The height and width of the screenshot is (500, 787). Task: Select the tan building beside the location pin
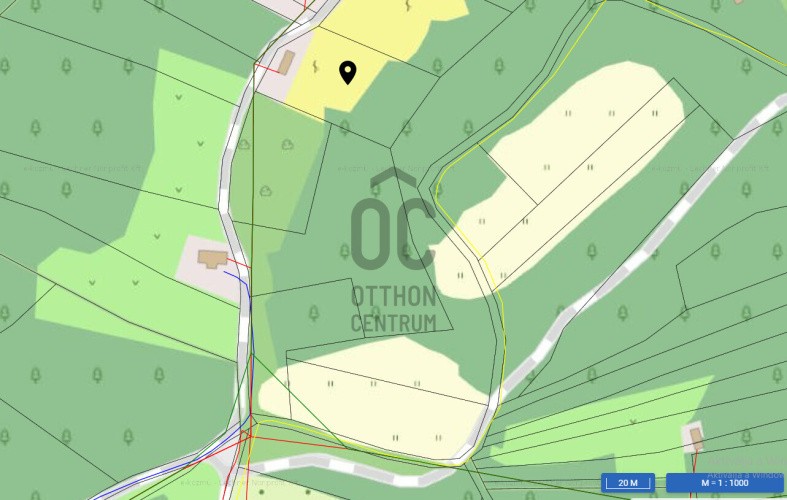[x=286, y=63]
